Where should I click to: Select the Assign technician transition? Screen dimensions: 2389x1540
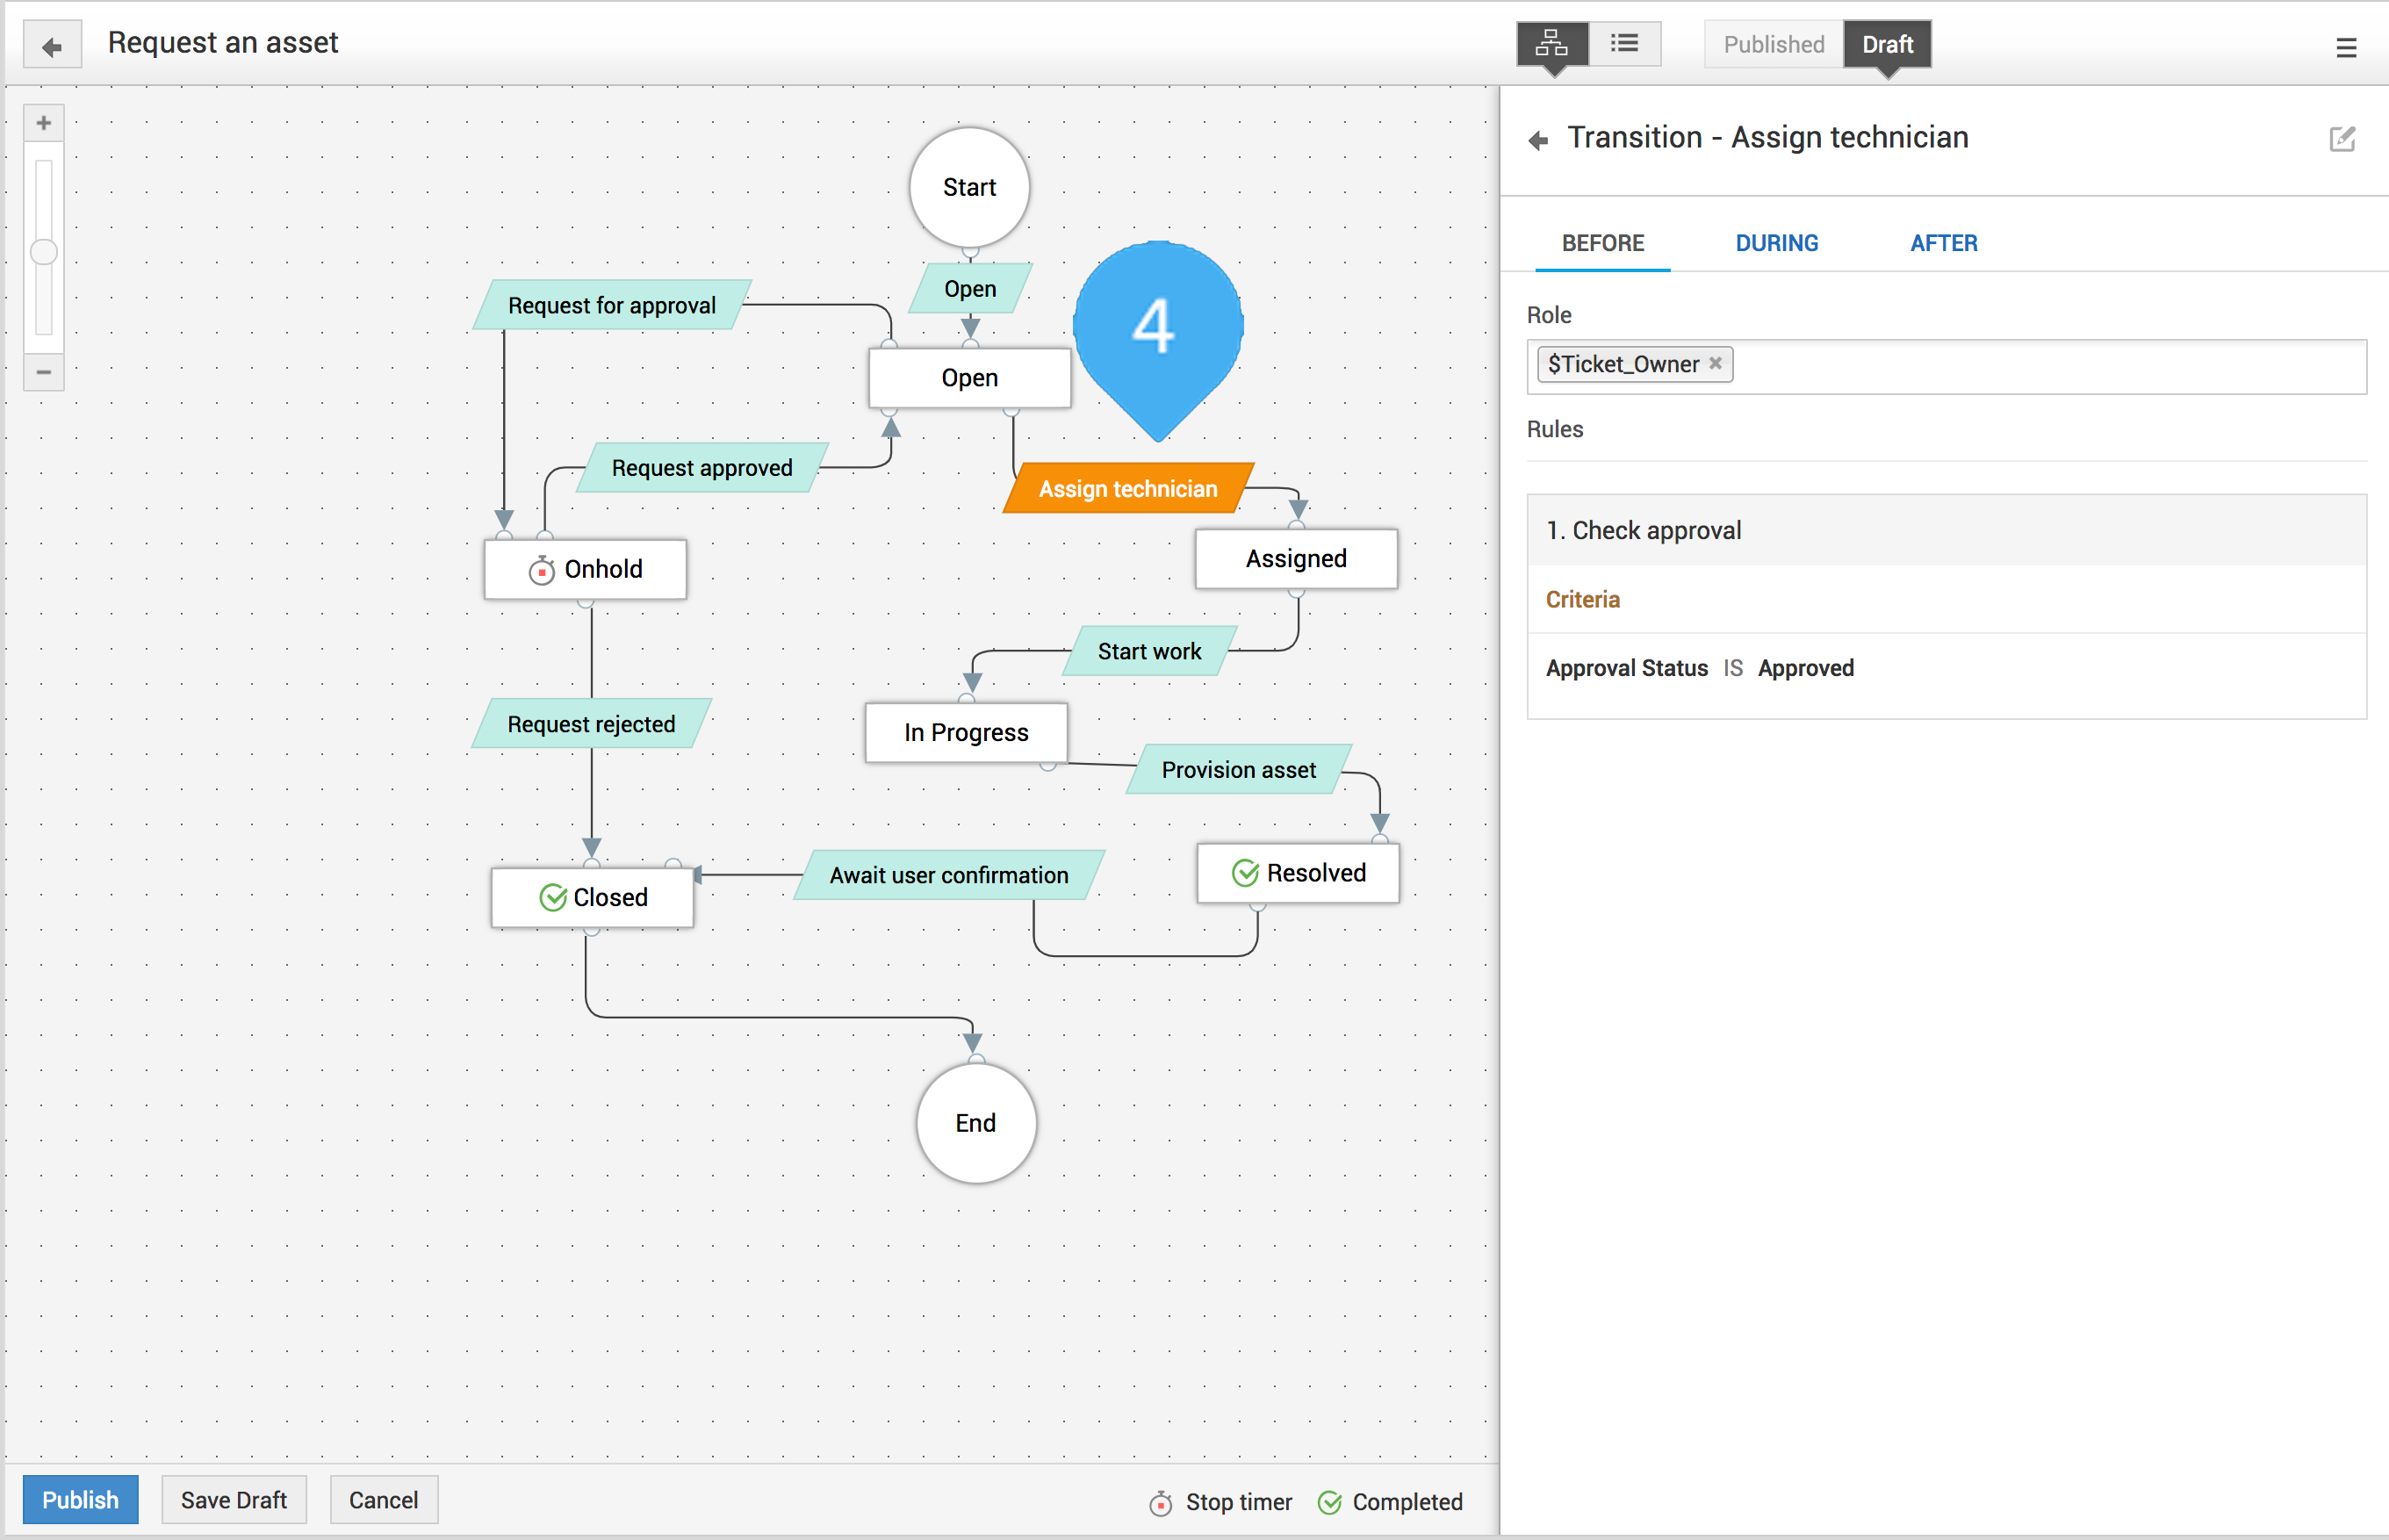(x=1128, y=489)
